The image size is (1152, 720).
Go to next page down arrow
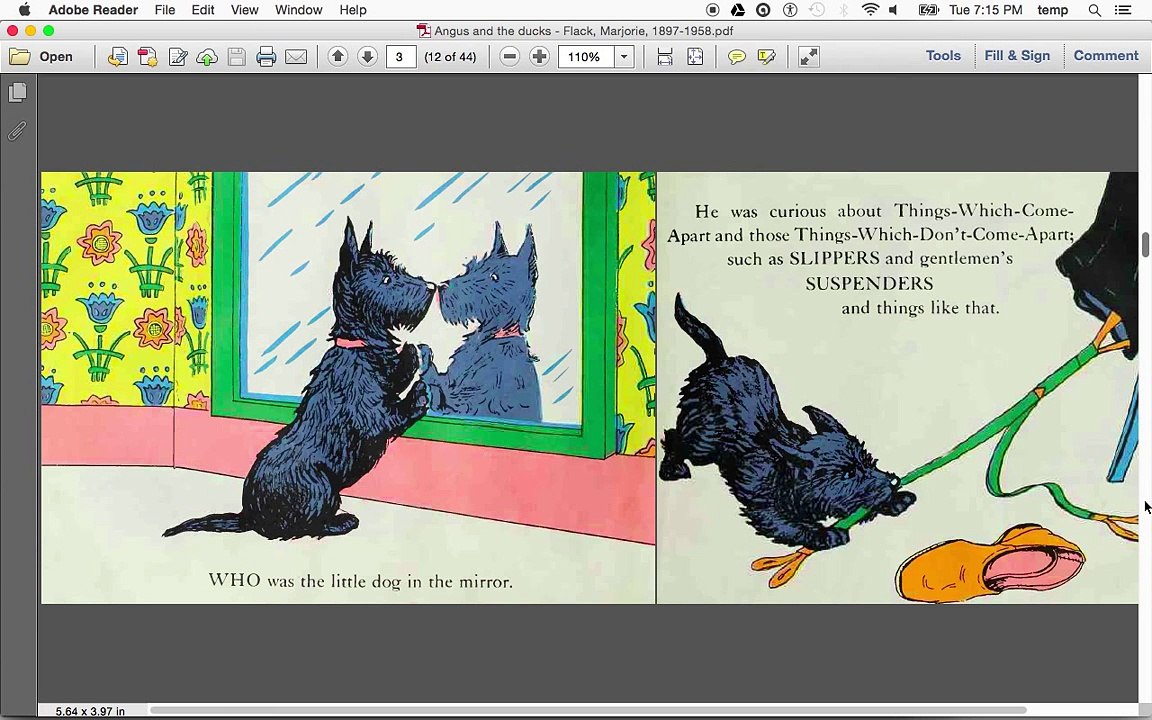(367, 56)
